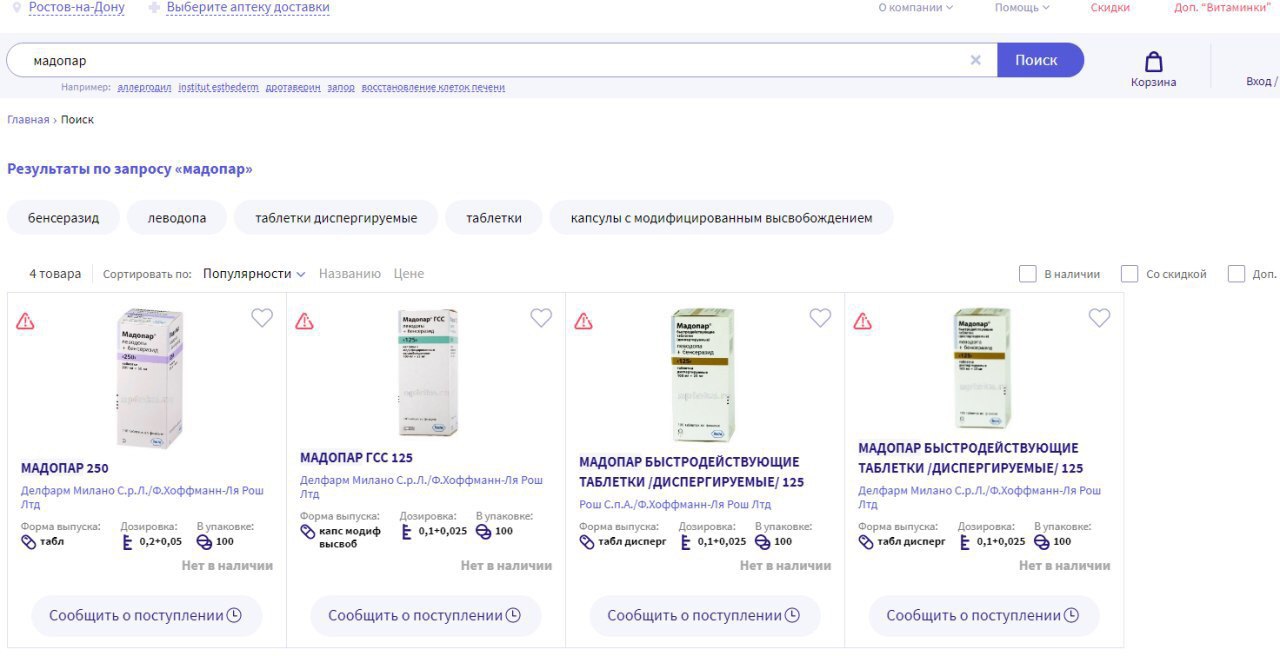
Task: Click example query запор
Action: click(341, 88)
